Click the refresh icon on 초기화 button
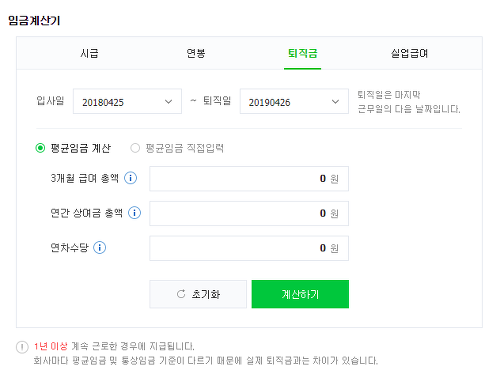This screenshot has height=374, width=500. [x=181, y=294]
